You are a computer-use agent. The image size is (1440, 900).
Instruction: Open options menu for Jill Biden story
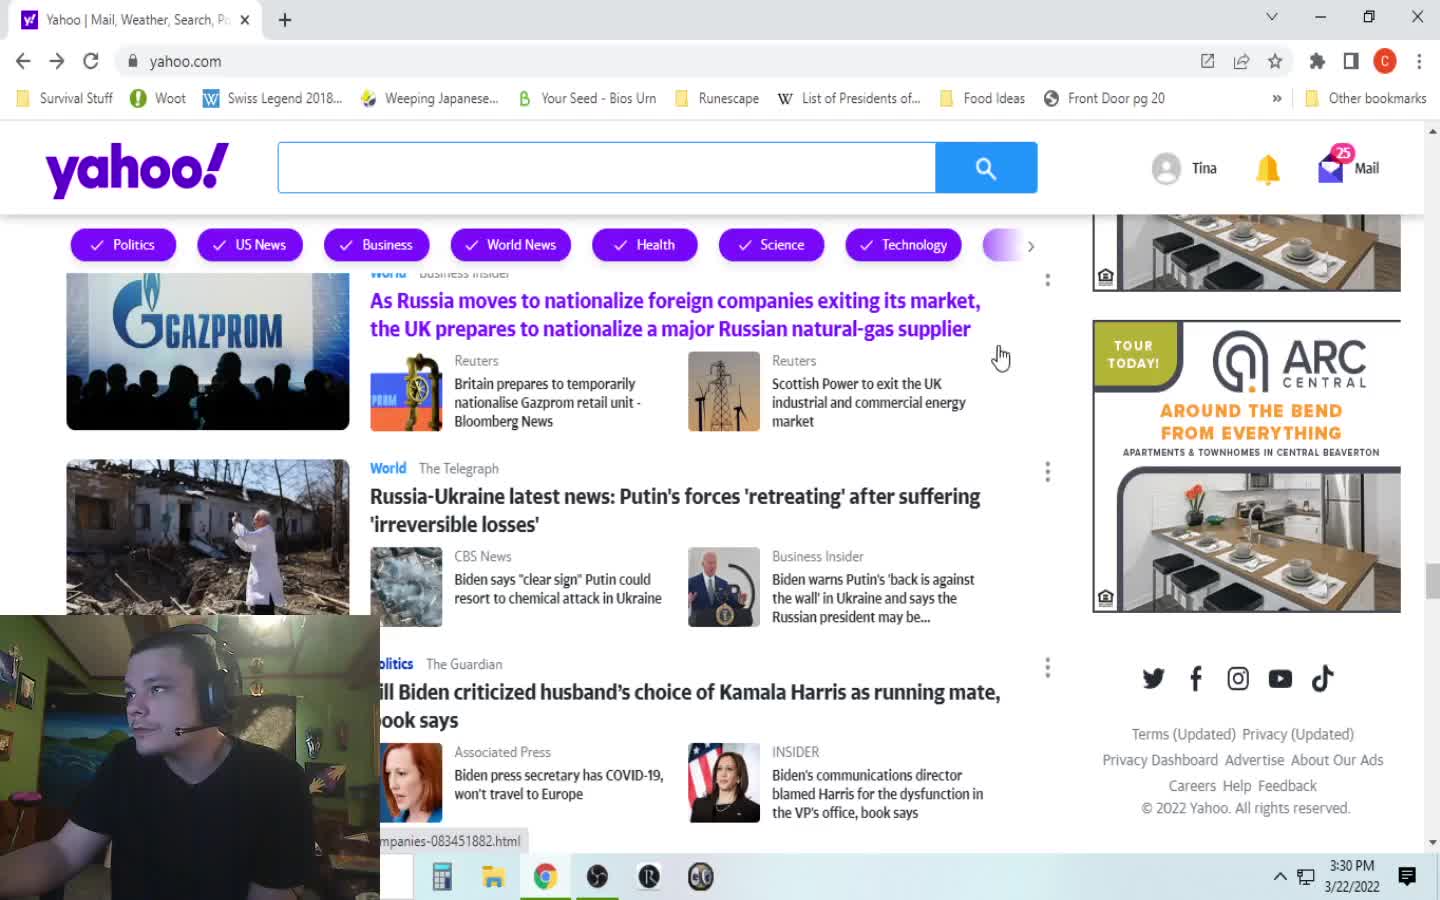point(1047,668)
